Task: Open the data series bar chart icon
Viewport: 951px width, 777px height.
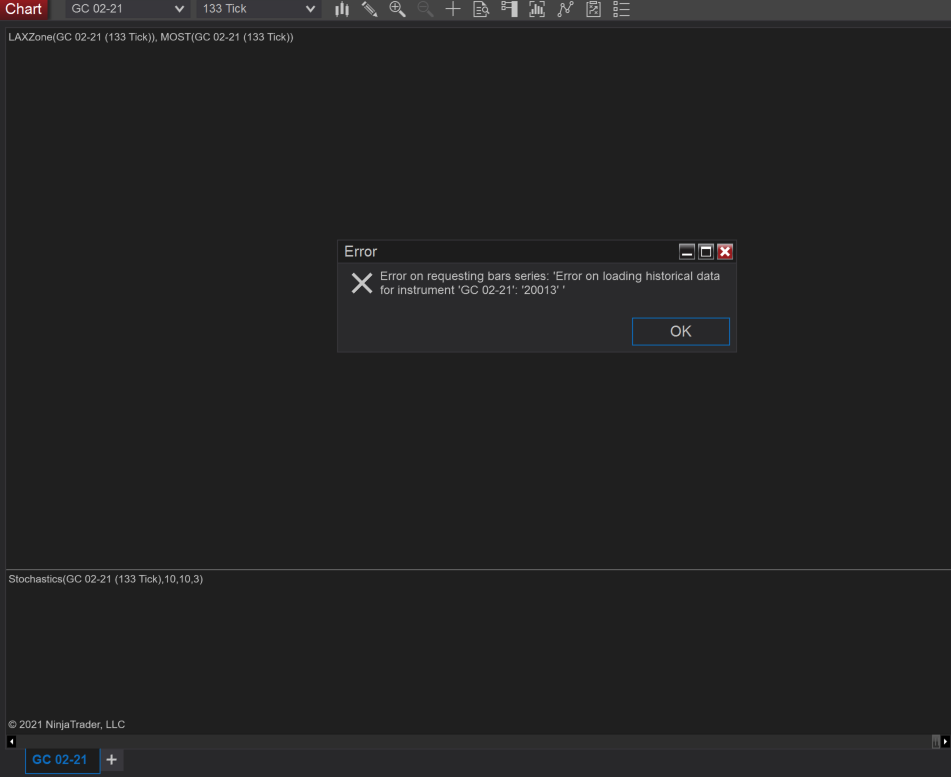Action: tap(537, 9)
